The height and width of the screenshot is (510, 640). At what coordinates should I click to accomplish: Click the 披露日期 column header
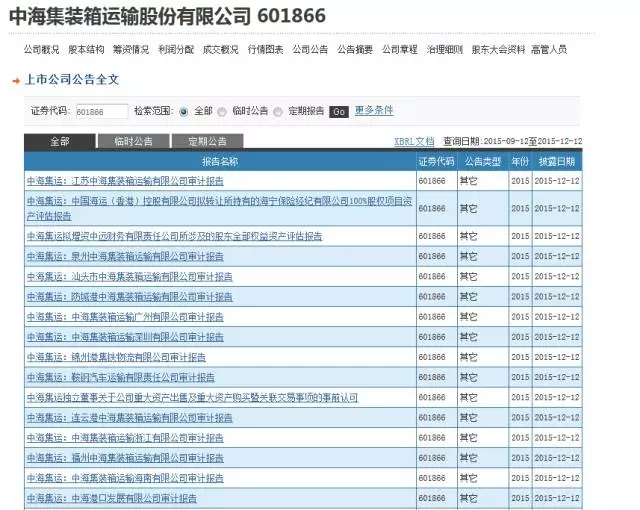(x=556, y=161)
